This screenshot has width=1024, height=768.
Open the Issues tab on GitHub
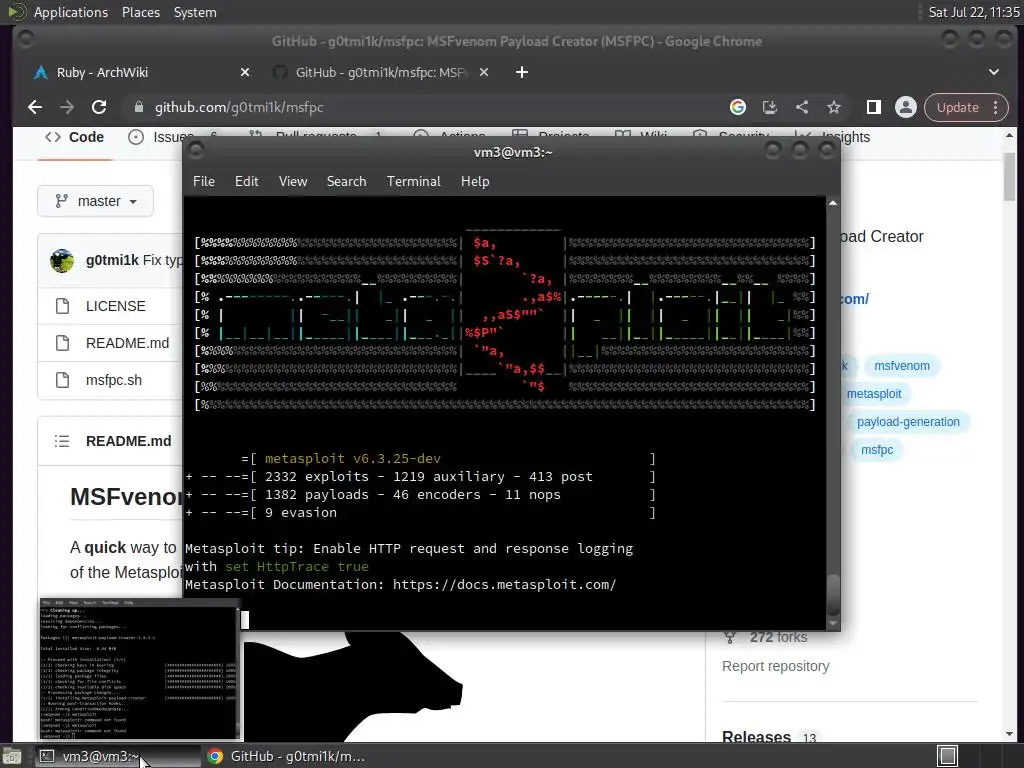(x=160, y=137)
